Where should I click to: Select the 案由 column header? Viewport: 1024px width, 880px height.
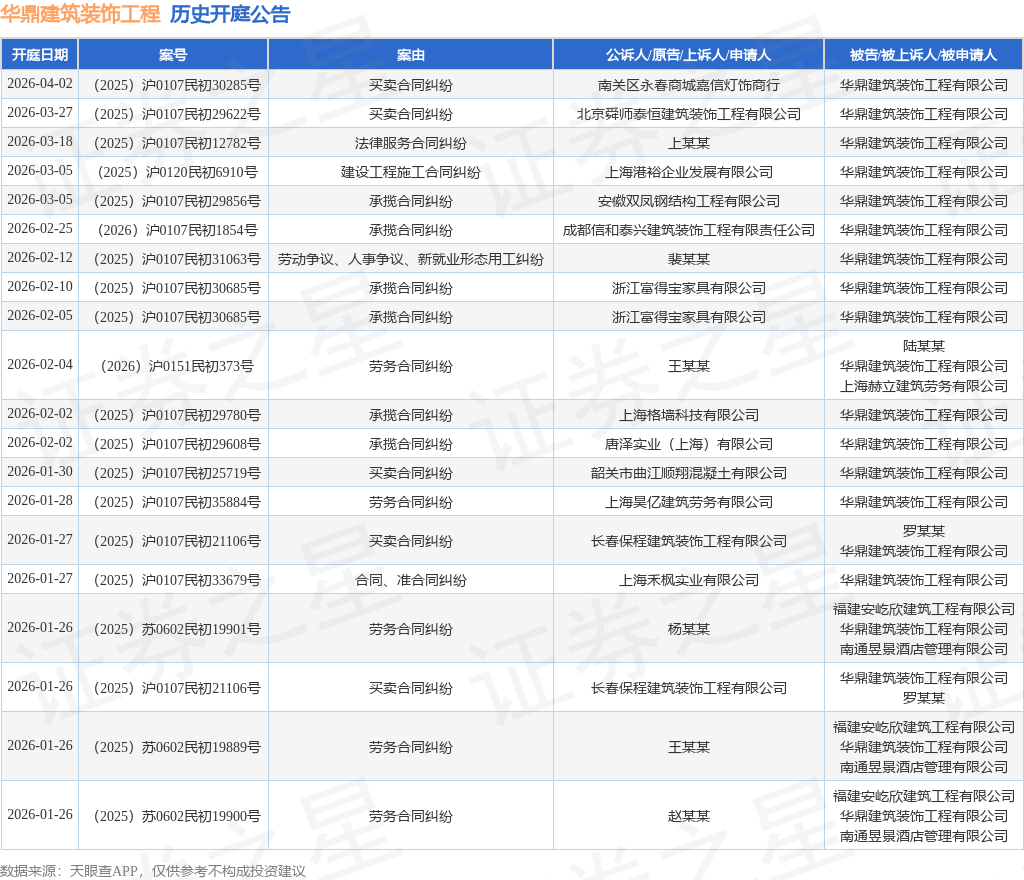click(x=411, y=55)
